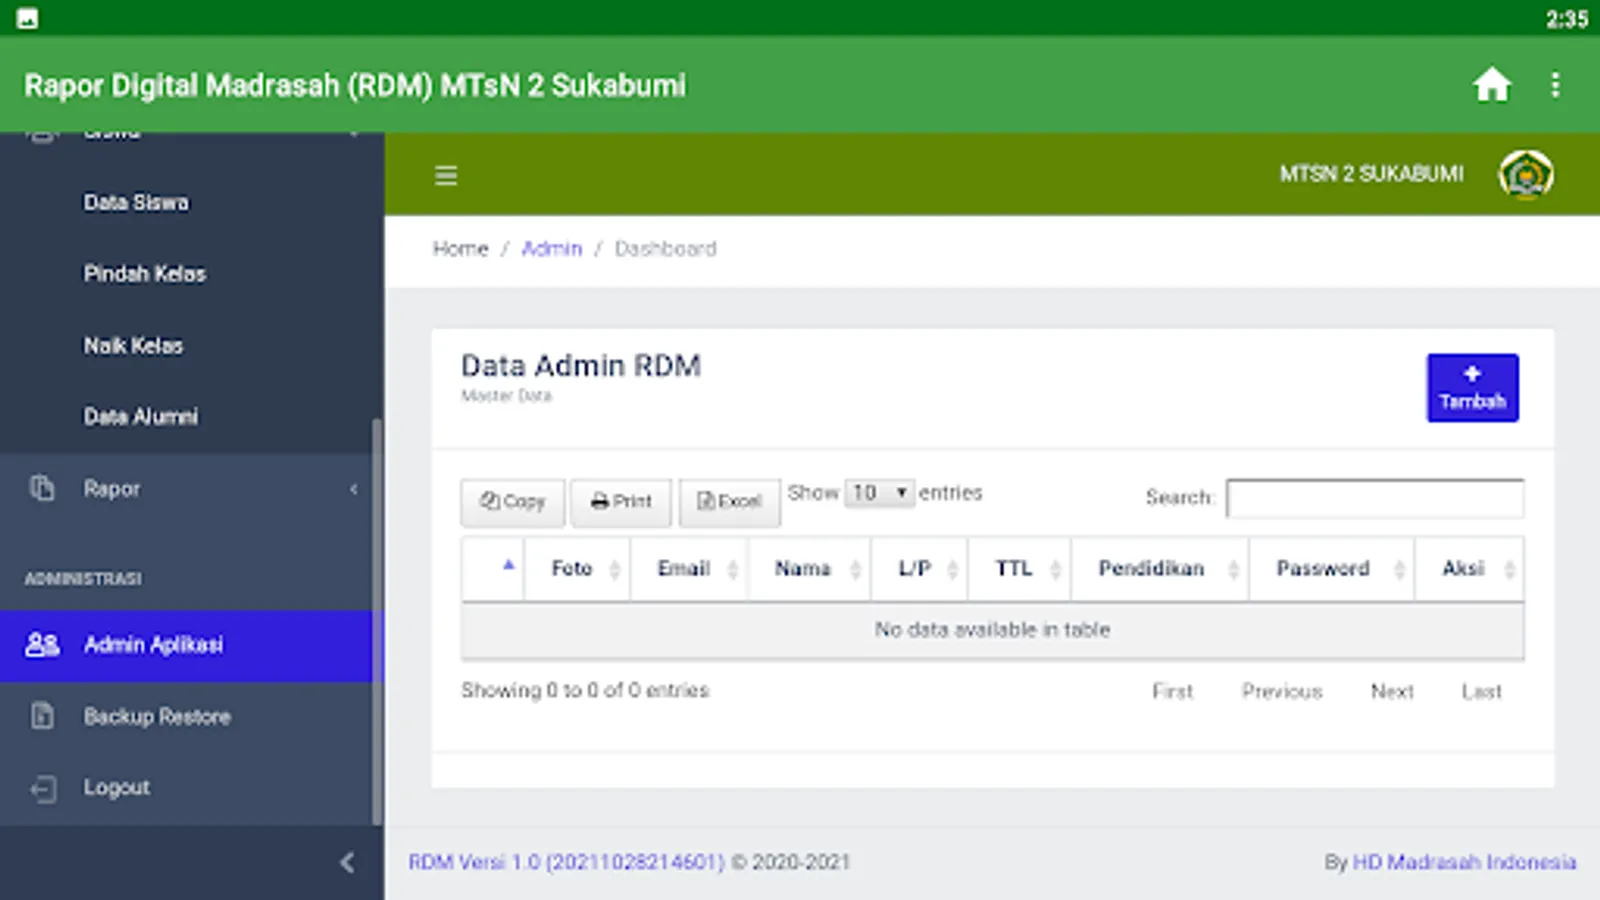Sort table by TTL column

pos(1019,569)
